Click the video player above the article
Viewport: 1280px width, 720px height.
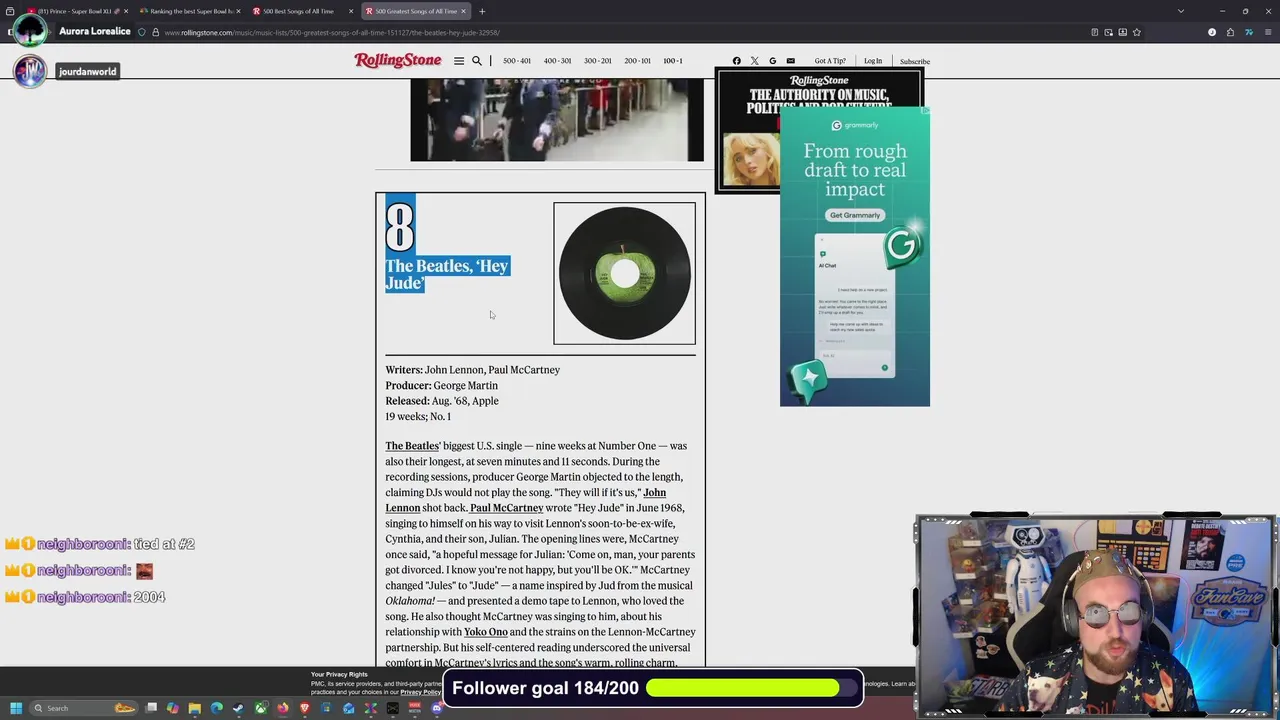point(557,120)
